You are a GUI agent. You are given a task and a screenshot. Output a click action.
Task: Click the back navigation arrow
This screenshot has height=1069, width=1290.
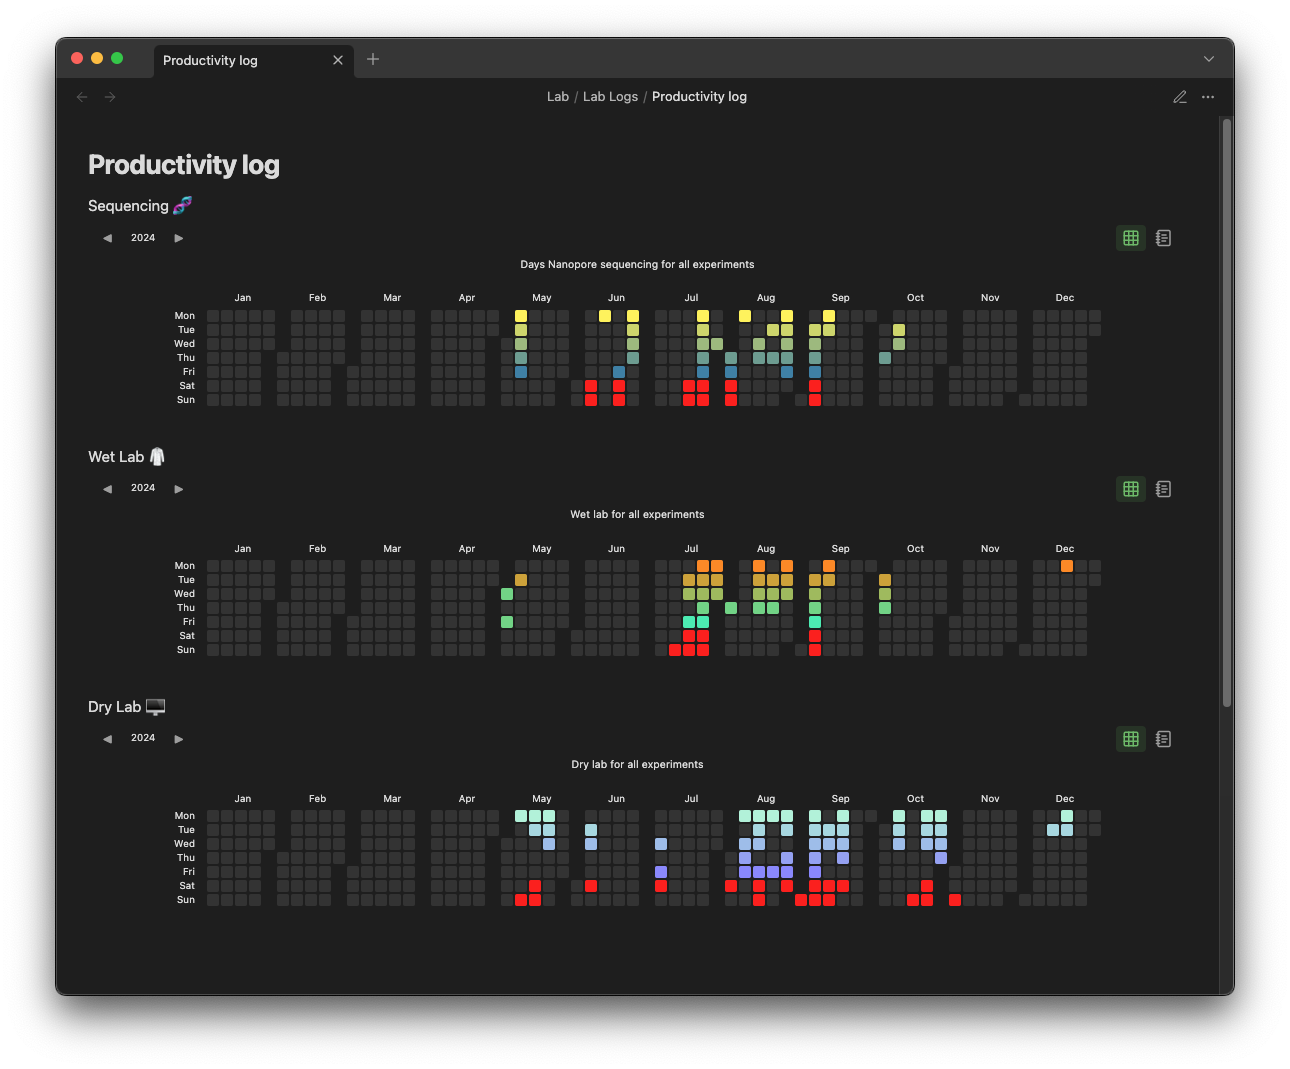[x=82, y=96]
